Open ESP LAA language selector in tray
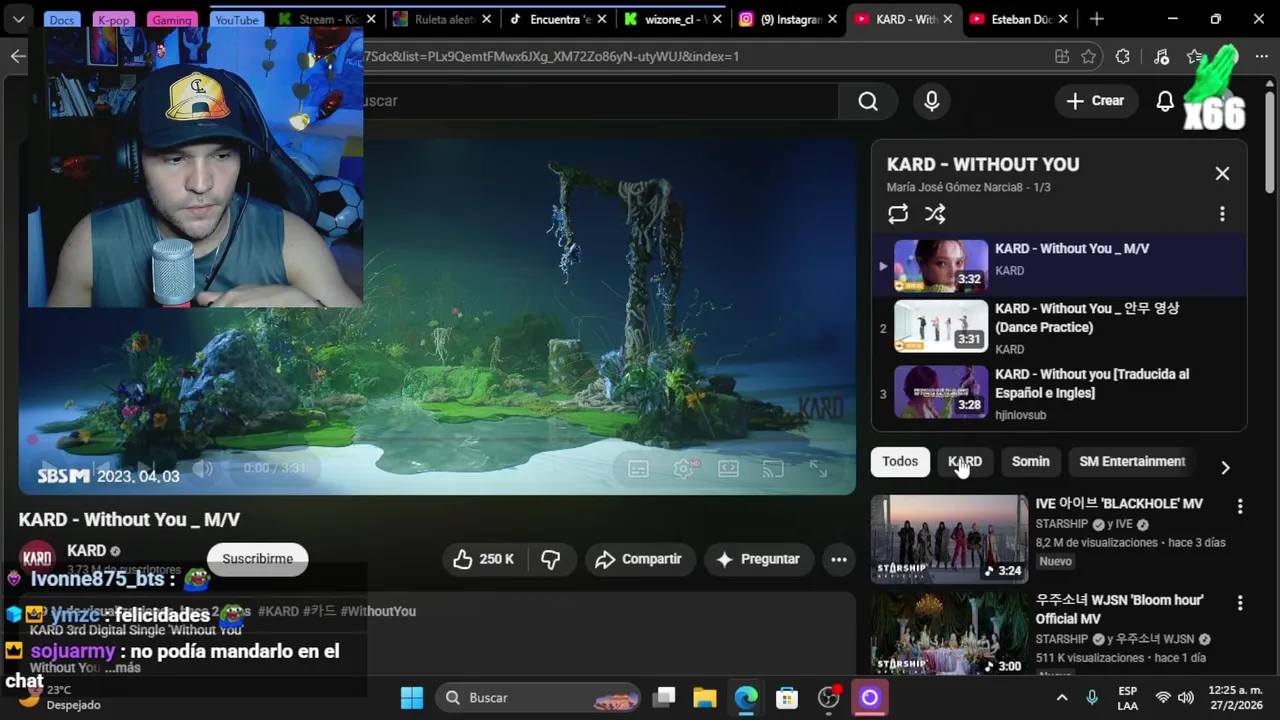The height and width of the screenshot is (720, 1280). coord(1128,698)
